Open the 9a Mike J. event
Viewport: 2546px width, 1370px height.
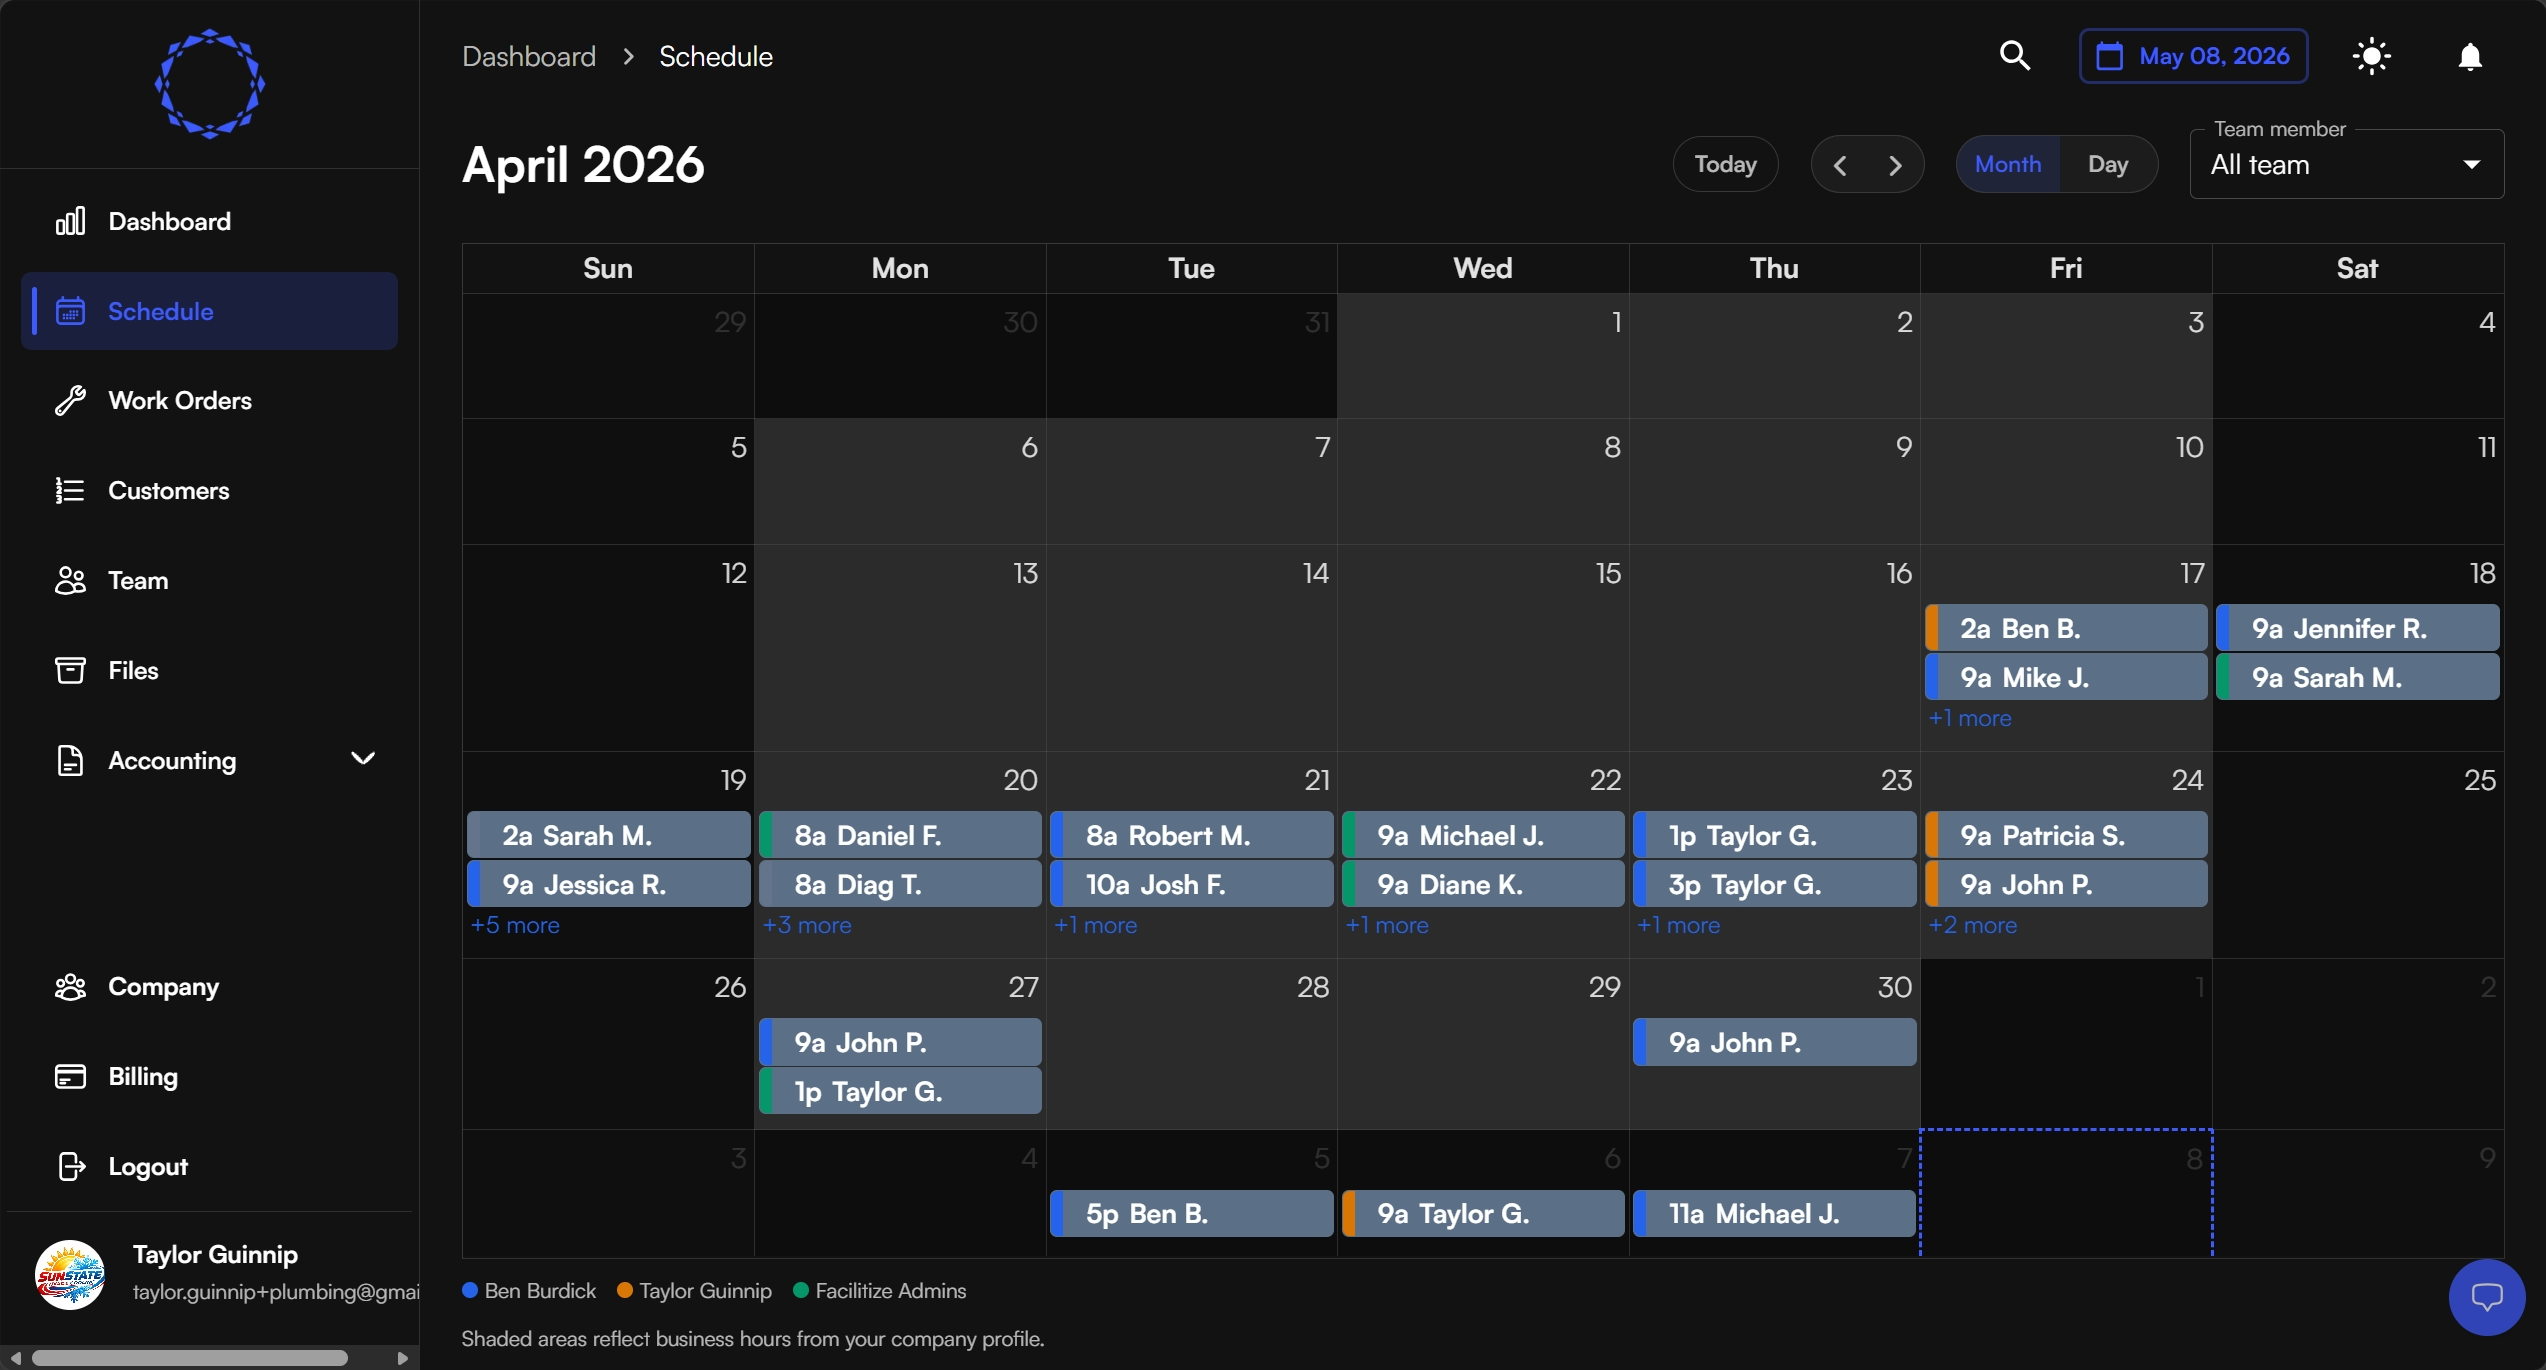click(x=2066, y=677)
